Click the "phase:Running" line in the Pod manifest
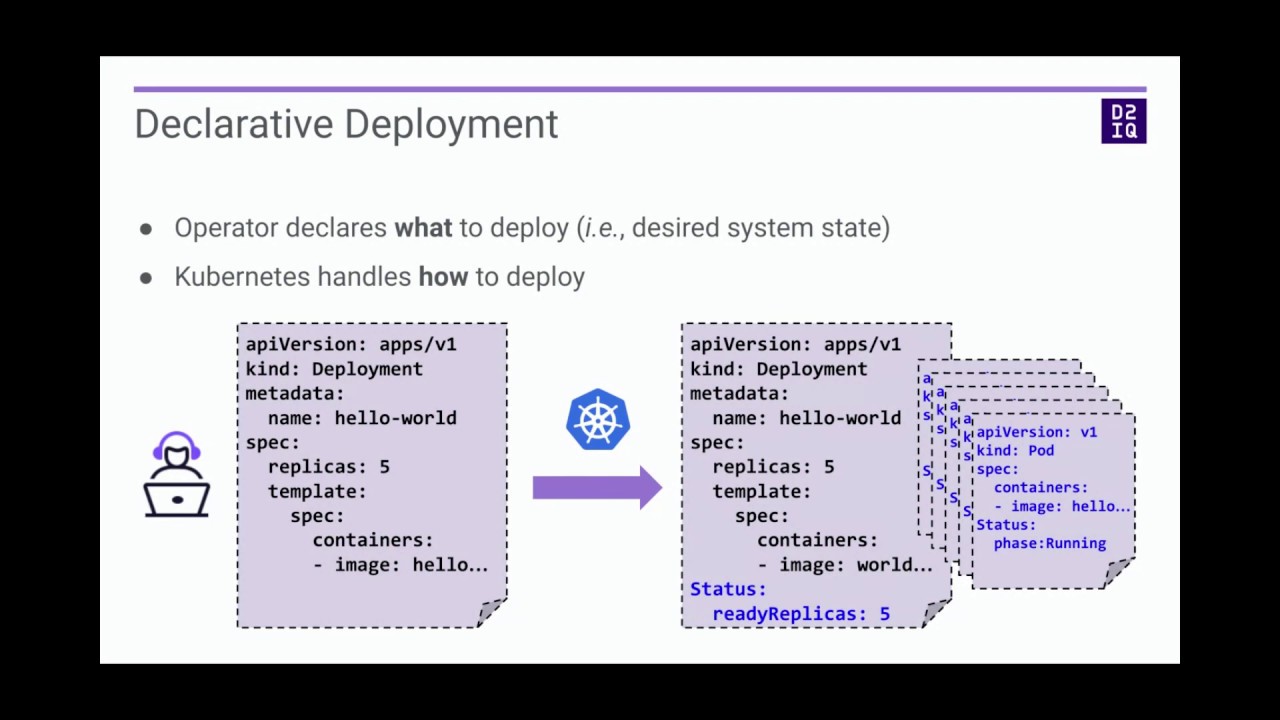Image resolution: width=1280 pixels, height=720 pixels. coord(1050,543)
